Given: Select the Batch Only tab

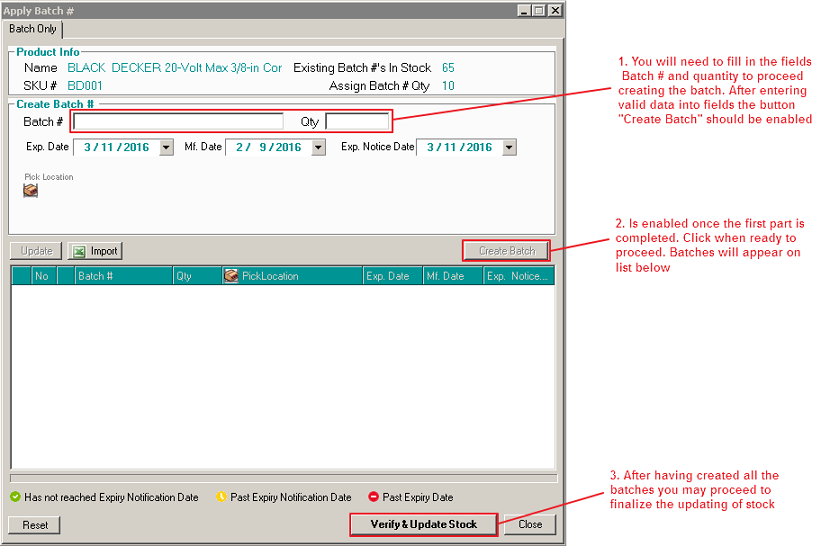Looking at the screenshot, I should [34, 29].
